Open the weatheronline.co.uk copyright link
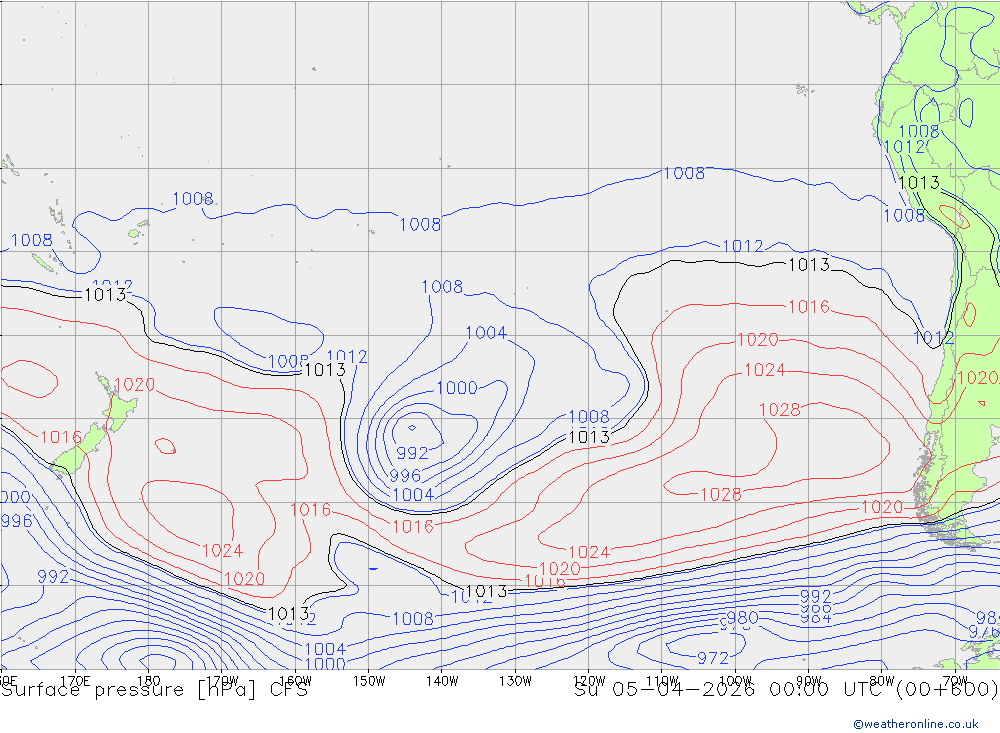Viewport: 1000px width, 733px height. tap(915, 723)
